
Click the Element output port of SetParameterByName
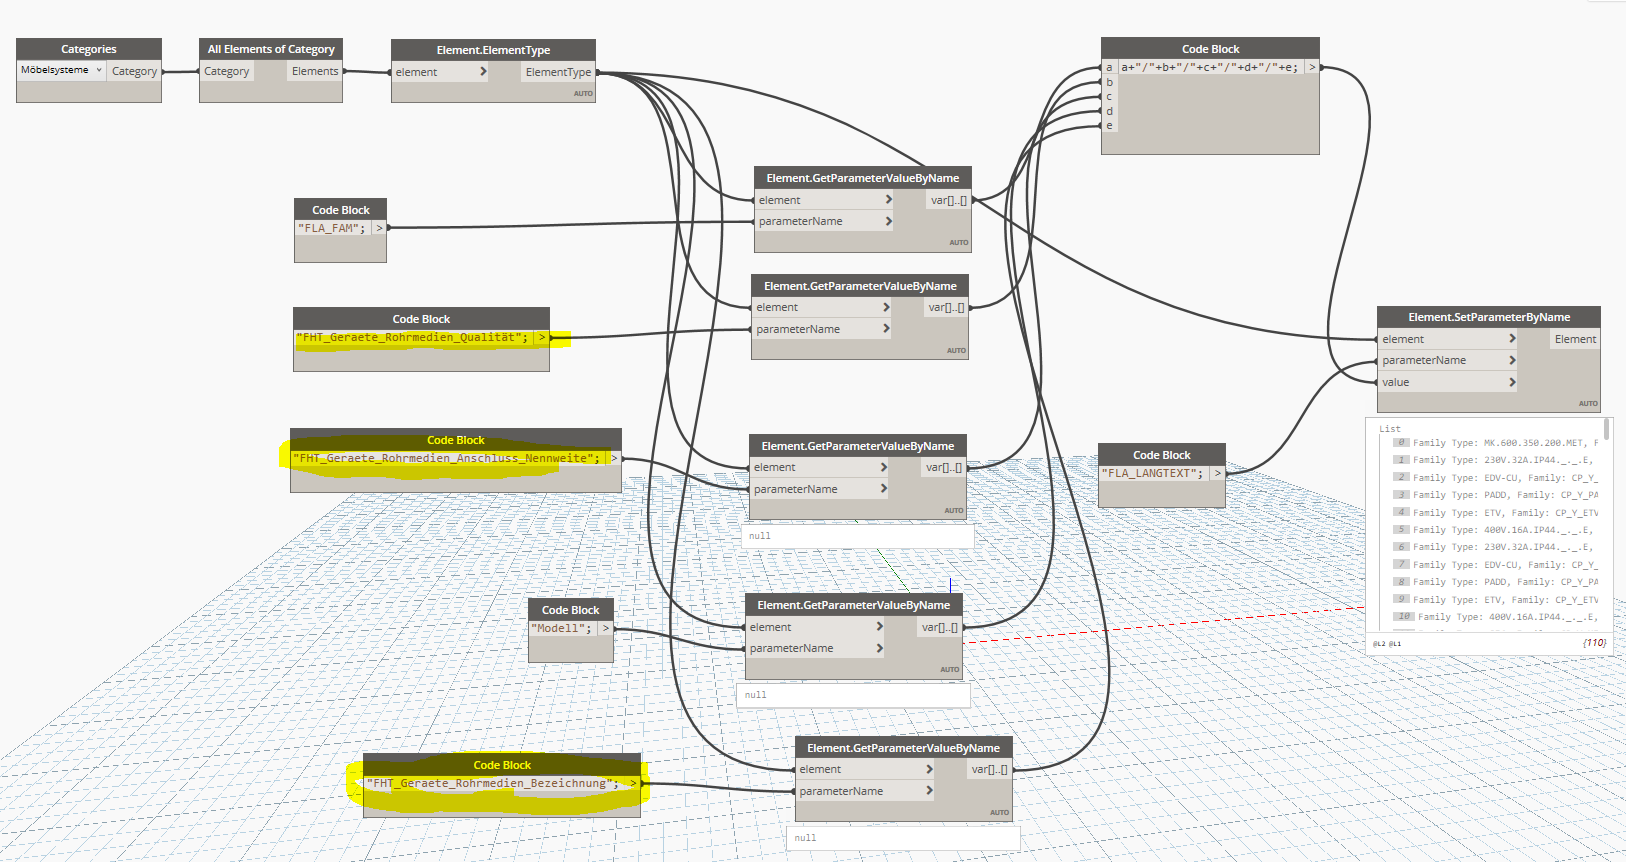pyautogui.click(x=1575, y=339)
